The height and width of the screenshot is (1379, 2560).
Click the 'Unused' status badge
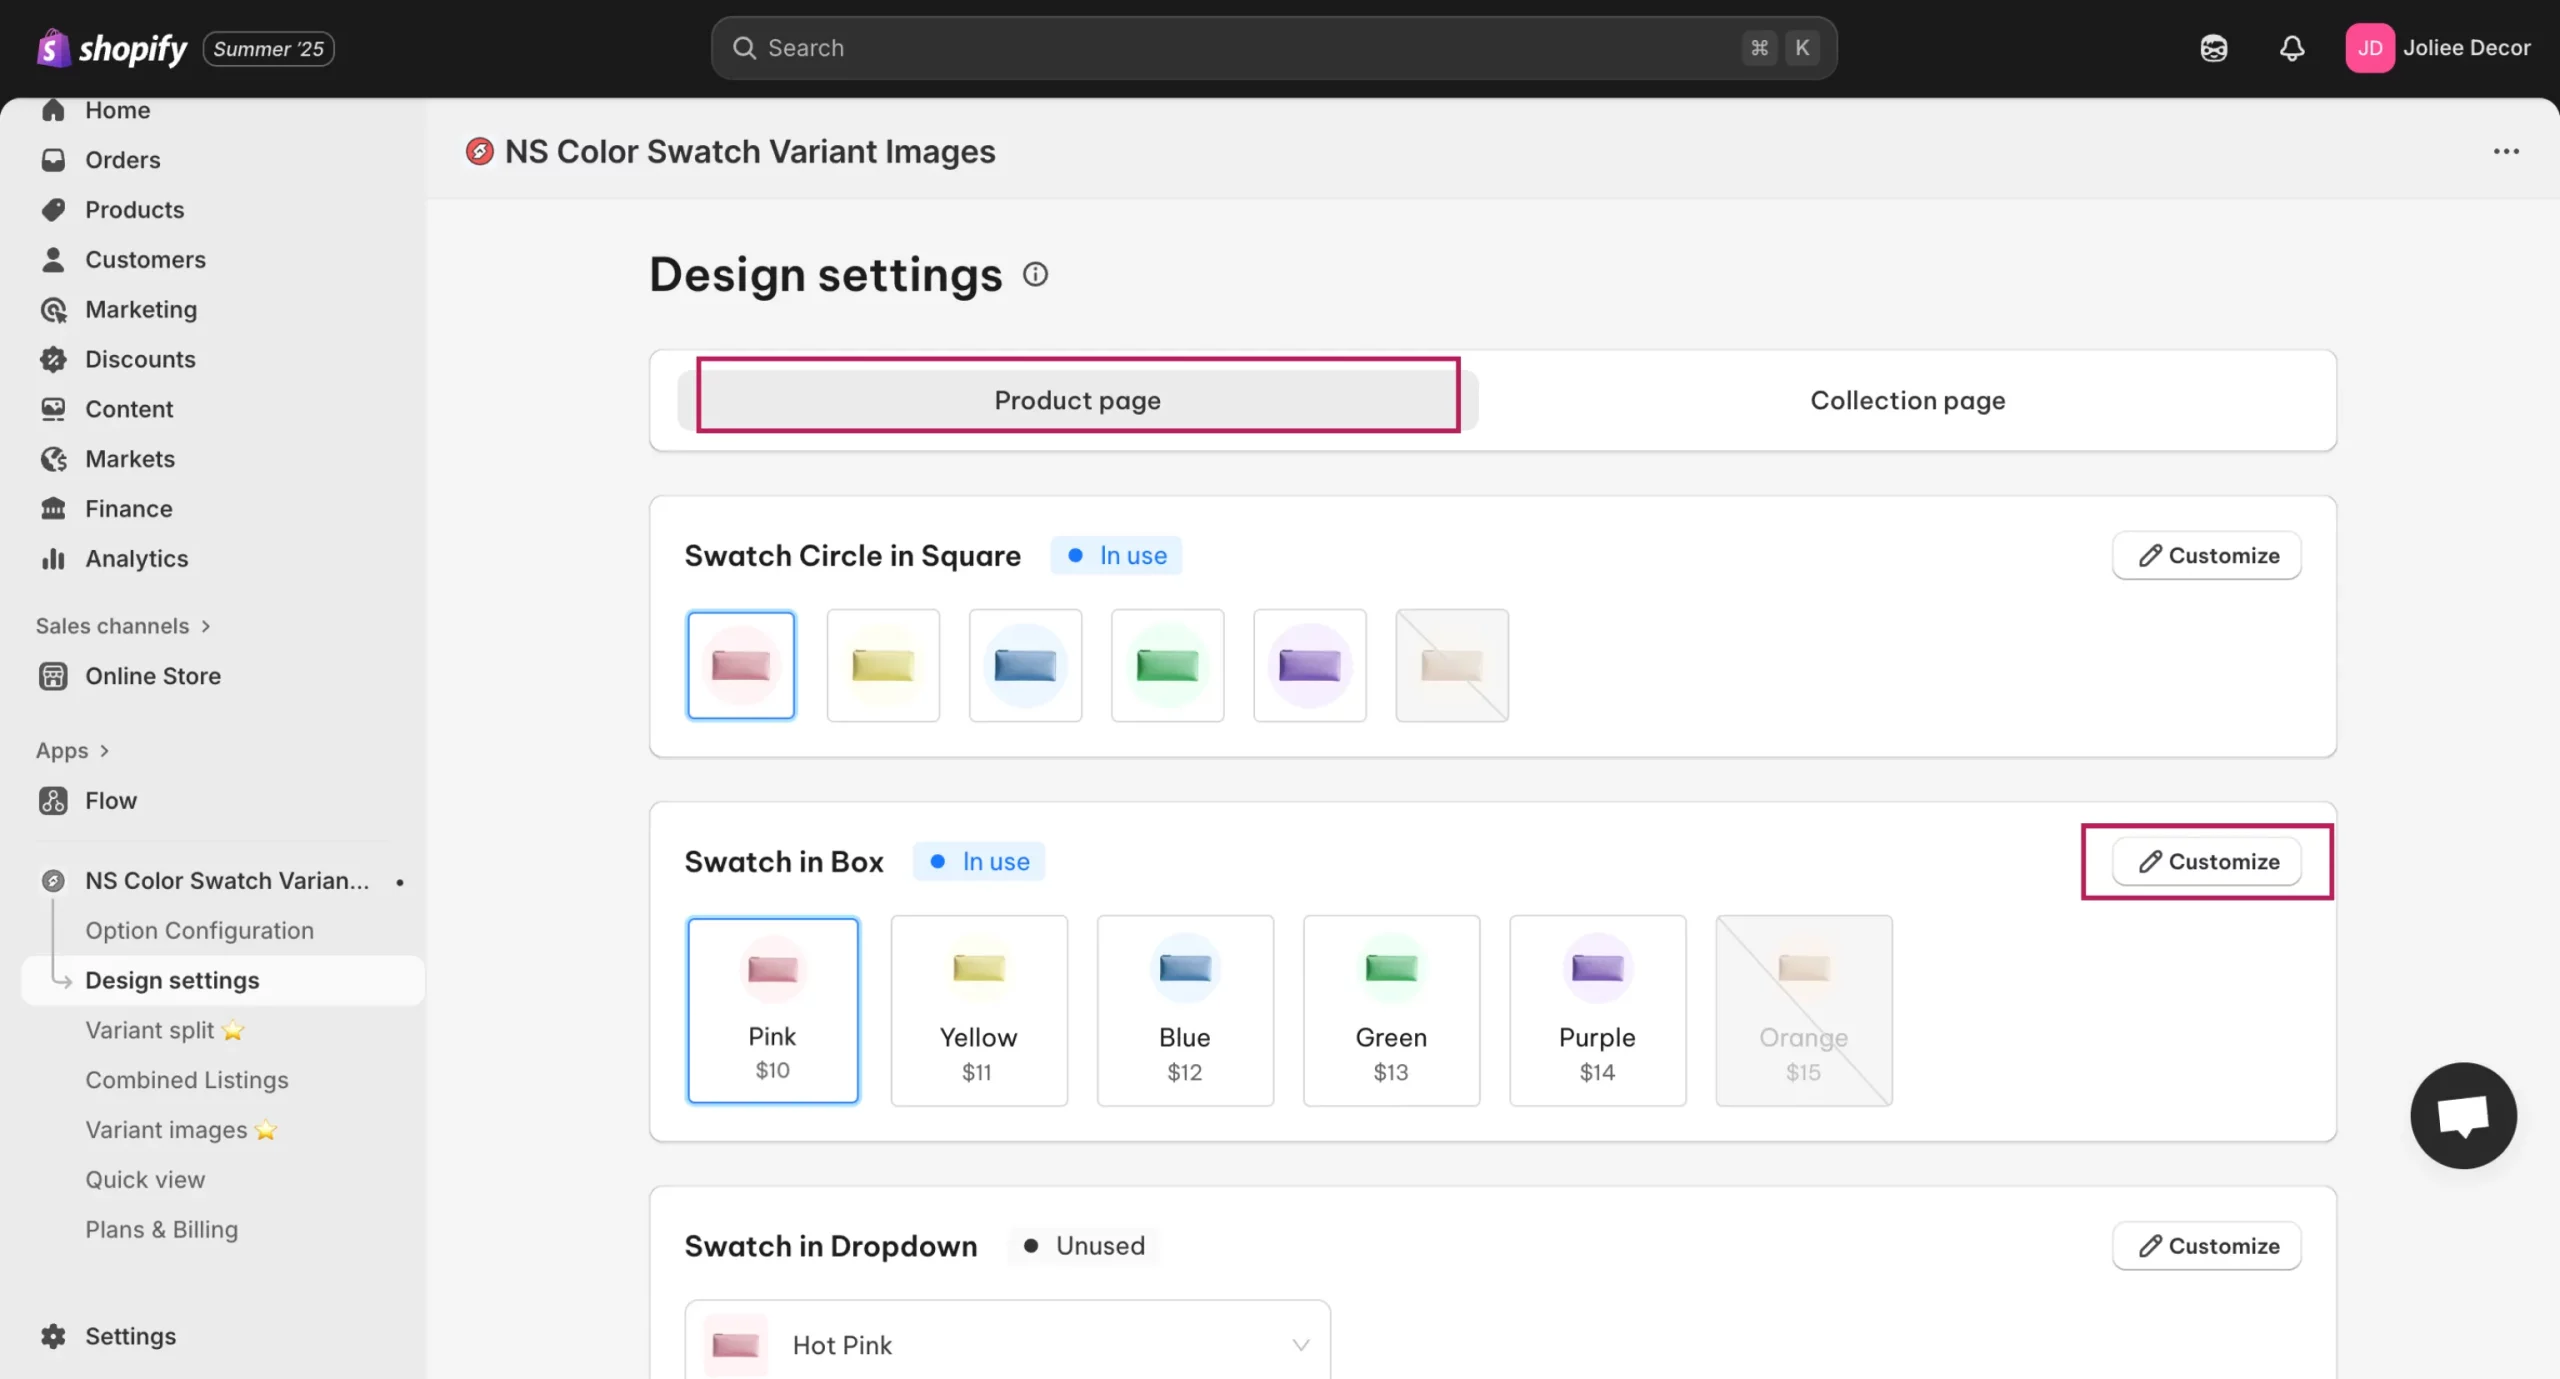pos(1084,1246)
